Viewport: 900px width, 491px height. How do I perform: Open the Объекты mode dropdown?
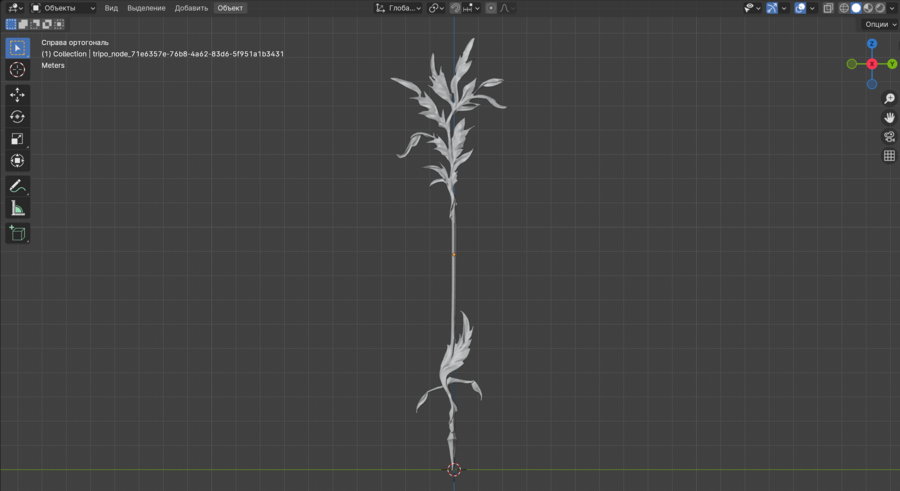click(63, 8)
